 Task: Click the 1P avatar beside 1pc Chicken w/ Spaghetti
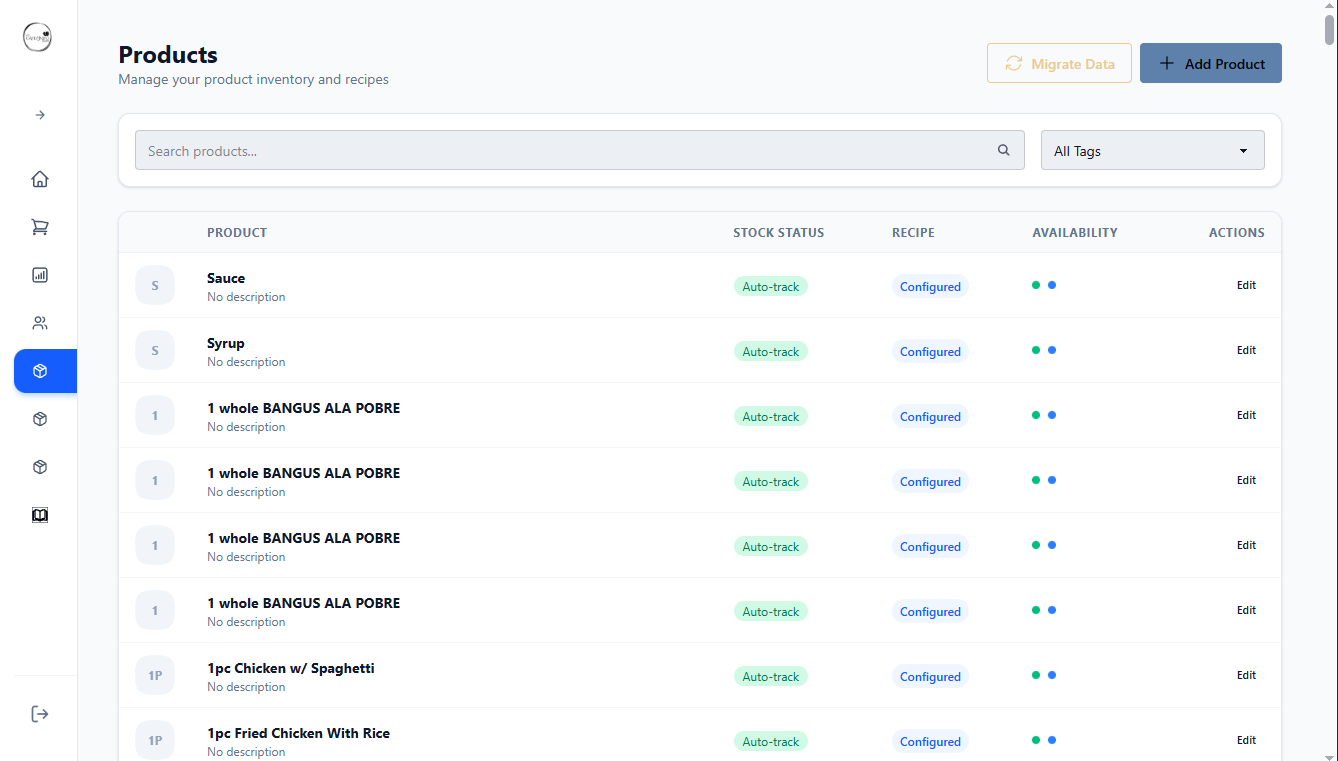coord(155,675)
